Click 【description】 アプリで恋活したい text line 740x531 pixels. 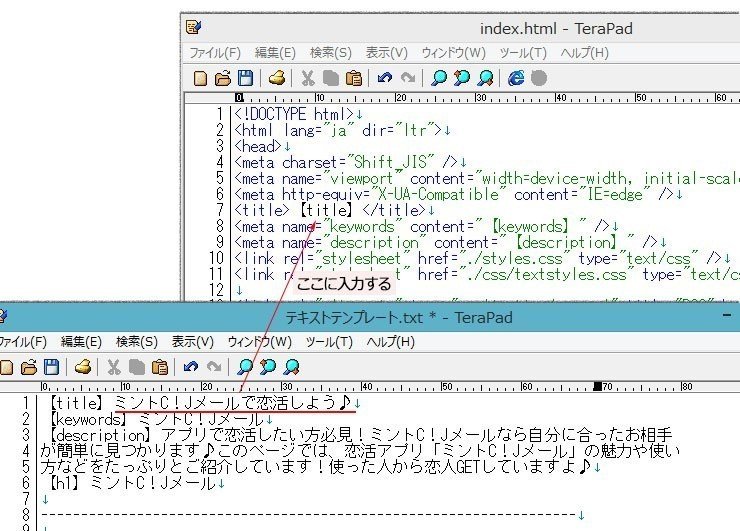[x=361, y=435]
